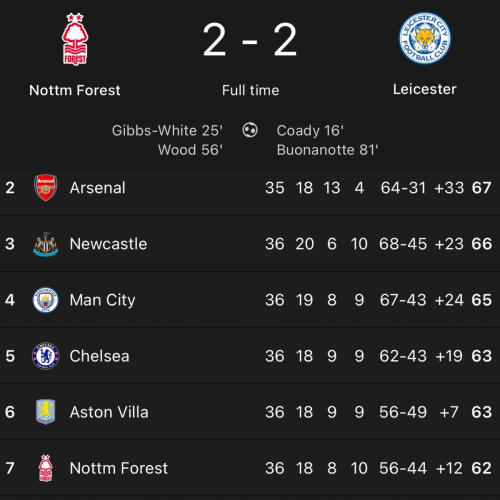Tap the Nottm Forest badge in table
Screen dimensions: 500x500
coord(46,468)
